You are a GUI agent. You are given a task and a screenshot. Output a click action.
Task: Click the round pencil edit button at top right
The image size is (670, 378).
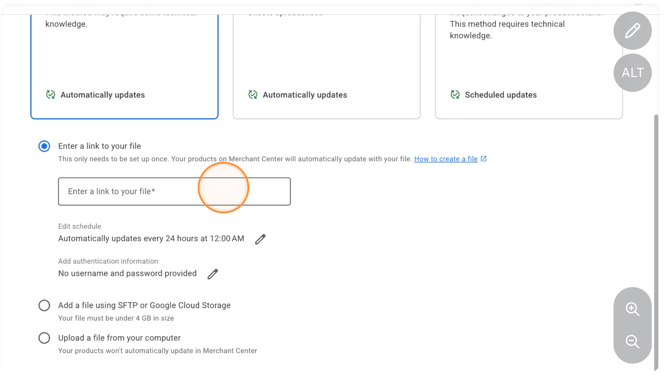[x=632, y=31]
